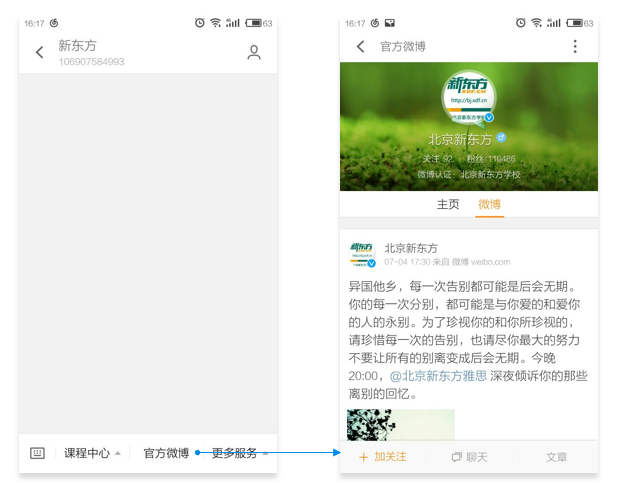Switch to keyboard input with the keyboard icon
Image resolution: width=623 pixels, height=489 pixels.
(x=37, y=453)
